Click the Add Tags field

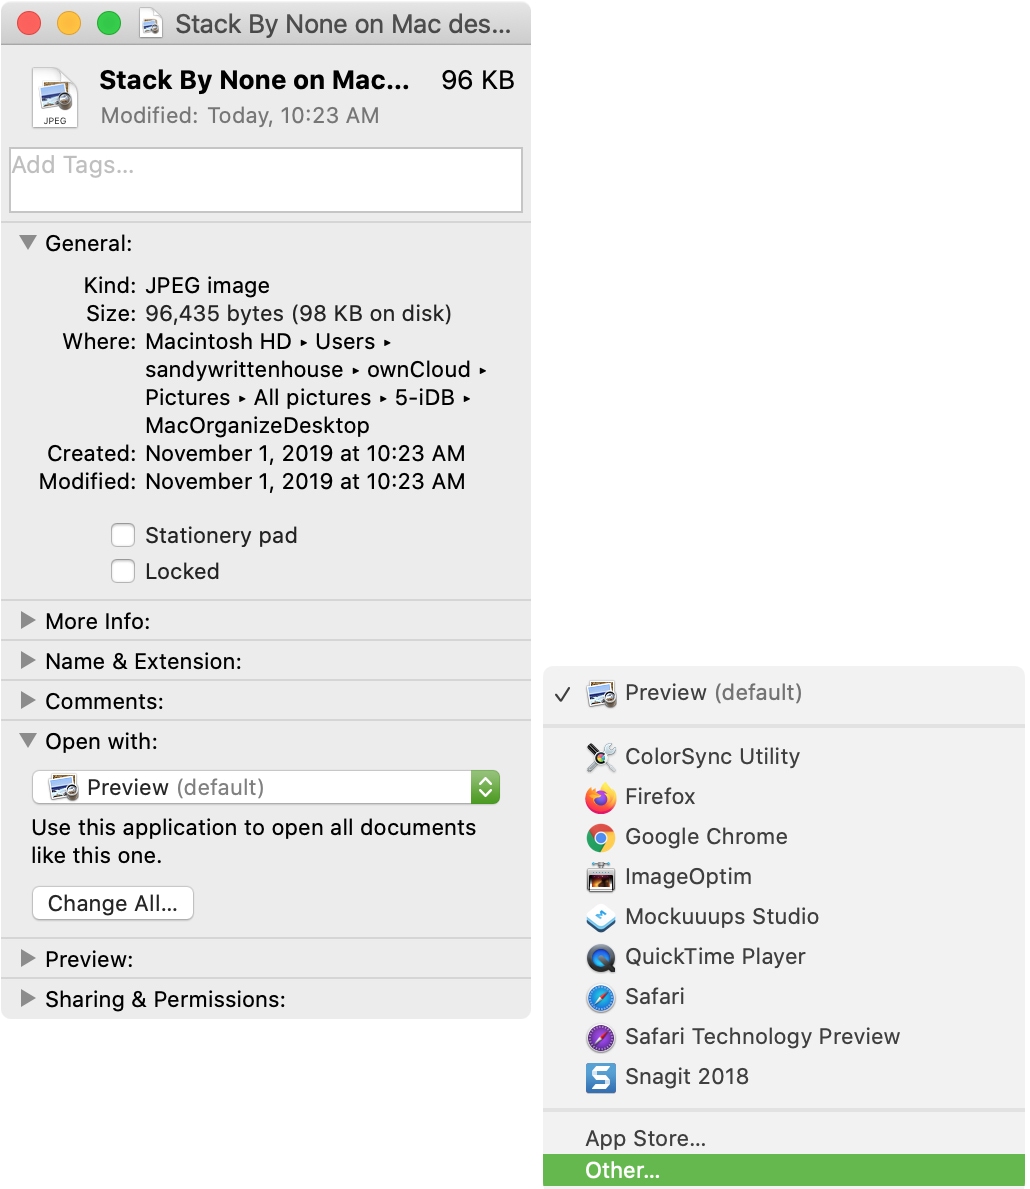[265, 180]
